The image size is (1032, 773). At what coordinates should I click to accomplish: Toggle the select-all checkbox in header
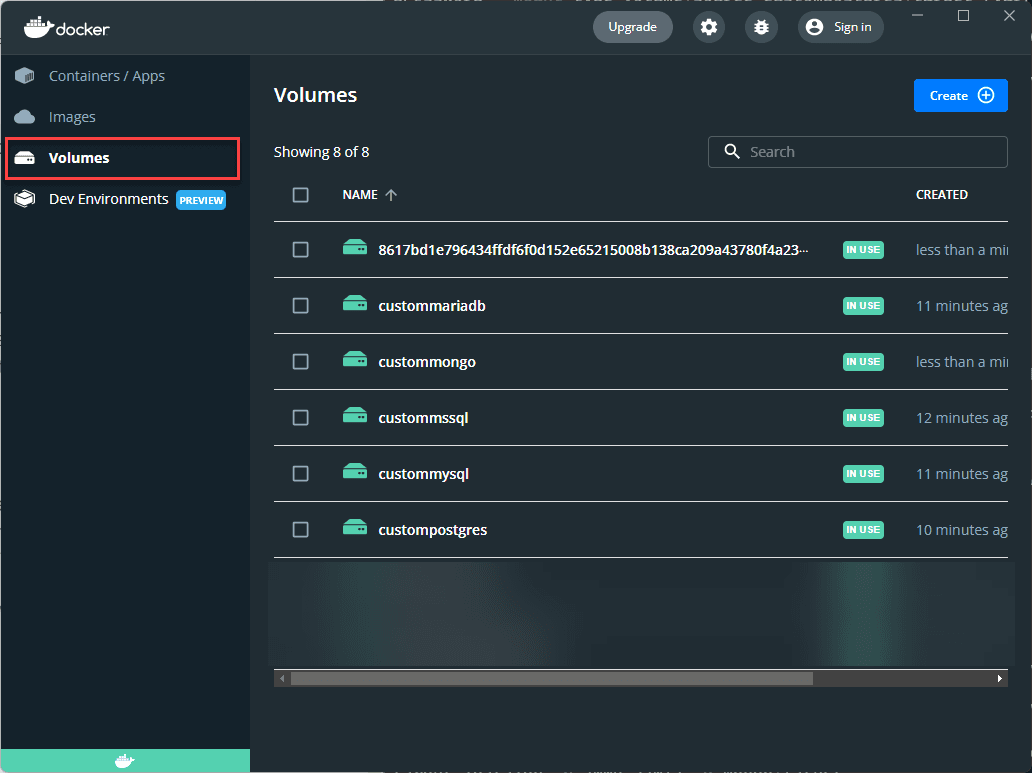coord(301,195)
